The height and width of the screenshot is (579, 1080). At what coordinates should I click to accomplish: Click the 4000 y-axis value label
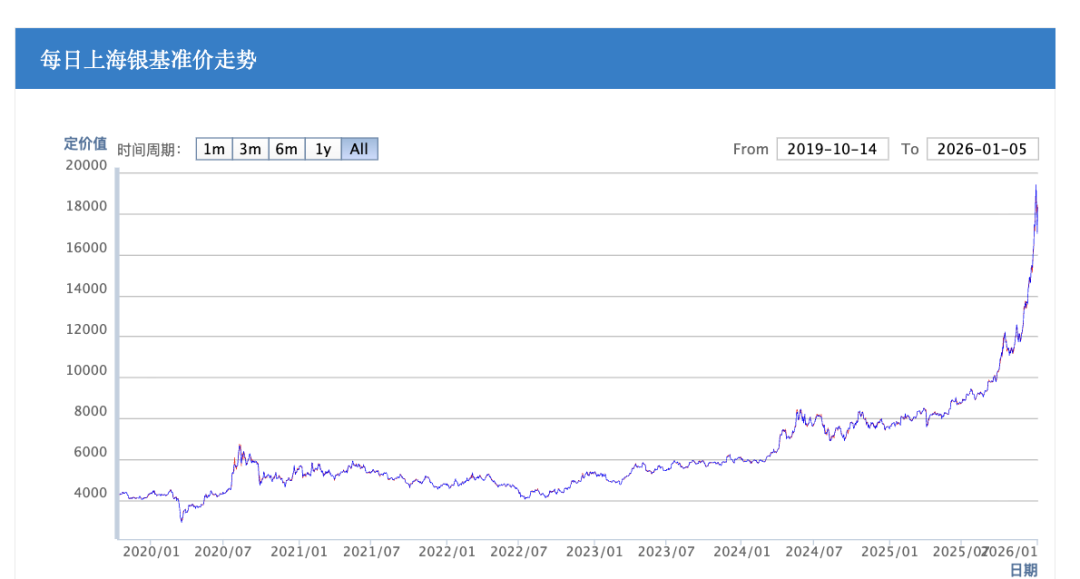(89, 493)
